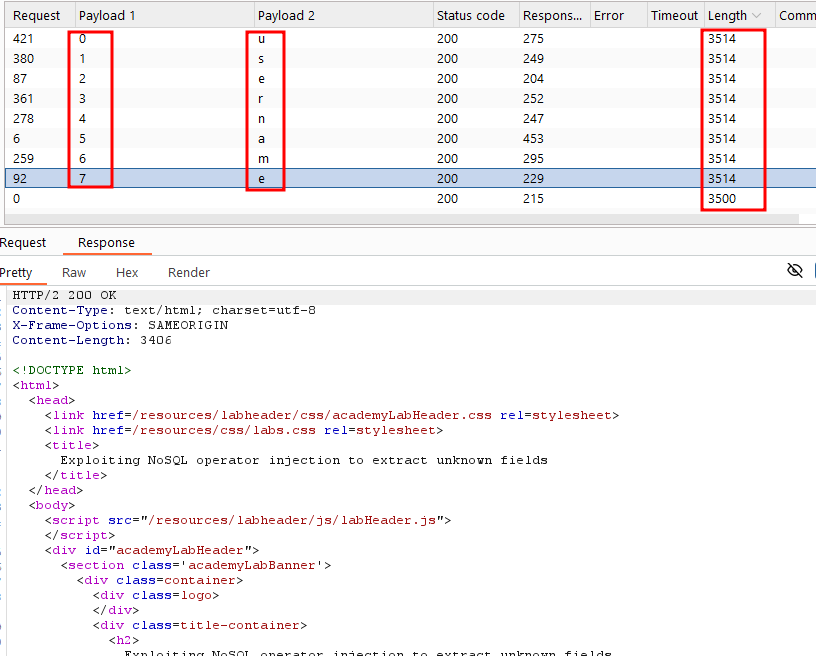Click payload 2 value 'r'
The width and height of the screenshot is (816, 656).
click(260, 99)
